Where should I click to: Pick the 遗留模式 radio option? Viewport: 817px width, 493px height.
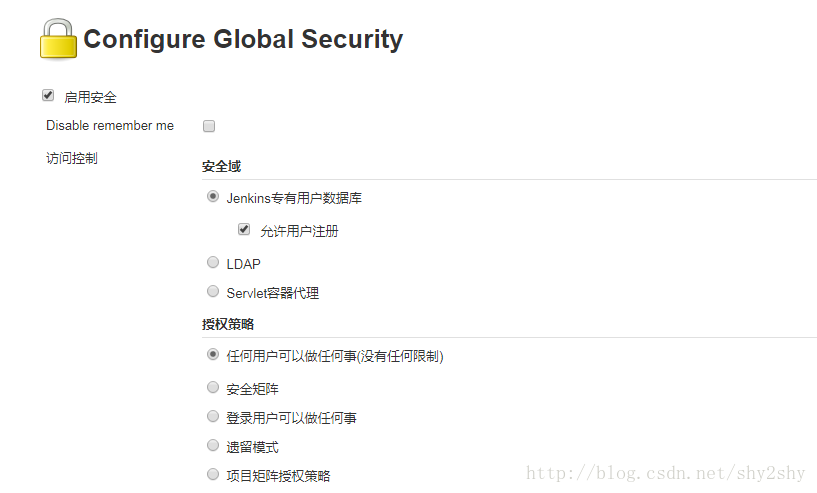pyautogui.click(x=213, y=446)
